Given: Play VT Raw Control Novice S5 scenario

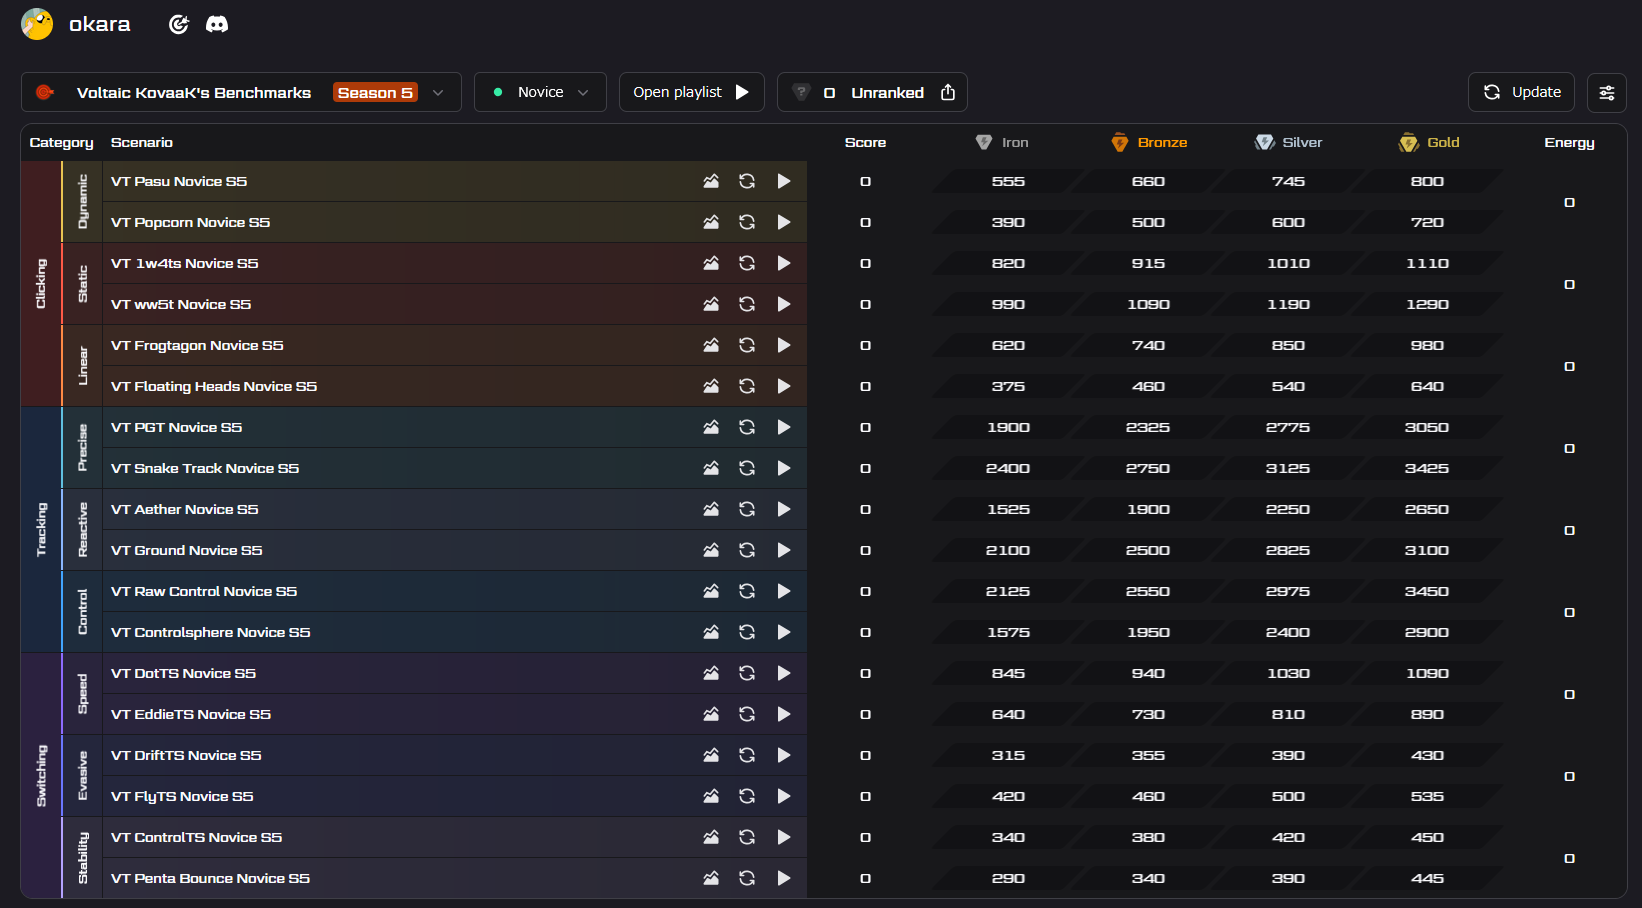Looking at the screenshot, I should pyautogui.click(x=784, y=591).
